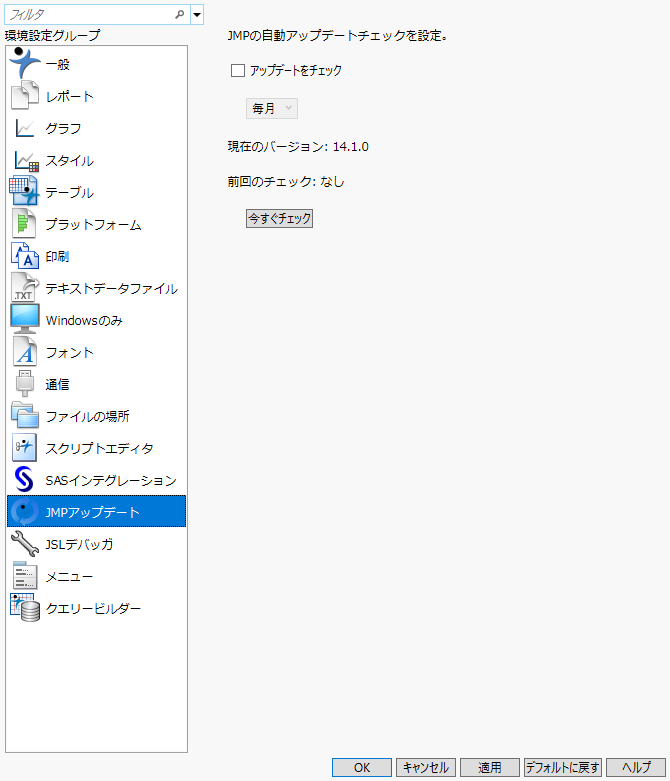Select the スクリプトエディタ label

coord(99,448)
